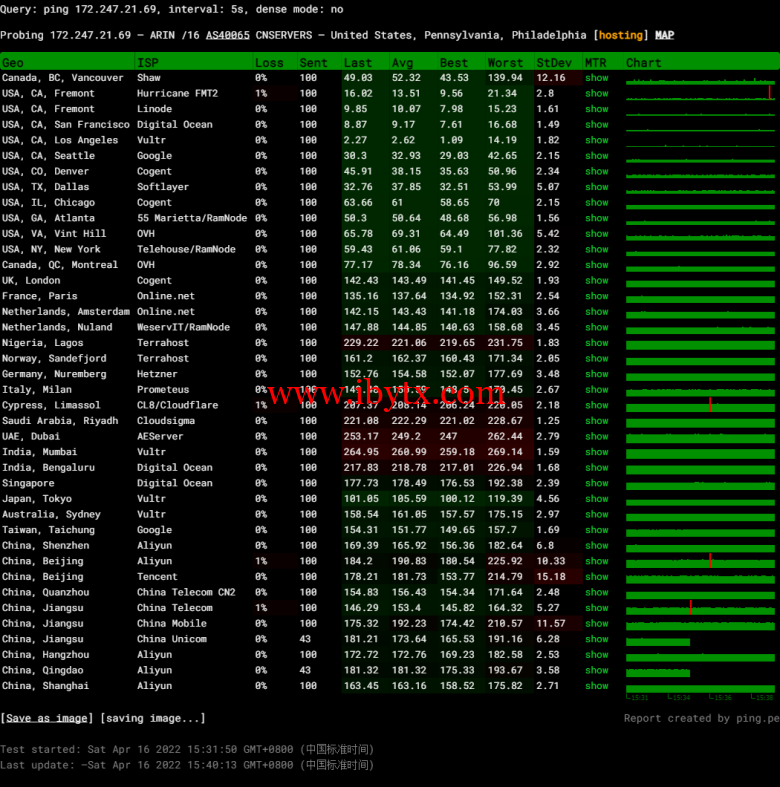Click the orange hosting tag
The width and height of the screenshot is (780, 787).
[621, 35]
